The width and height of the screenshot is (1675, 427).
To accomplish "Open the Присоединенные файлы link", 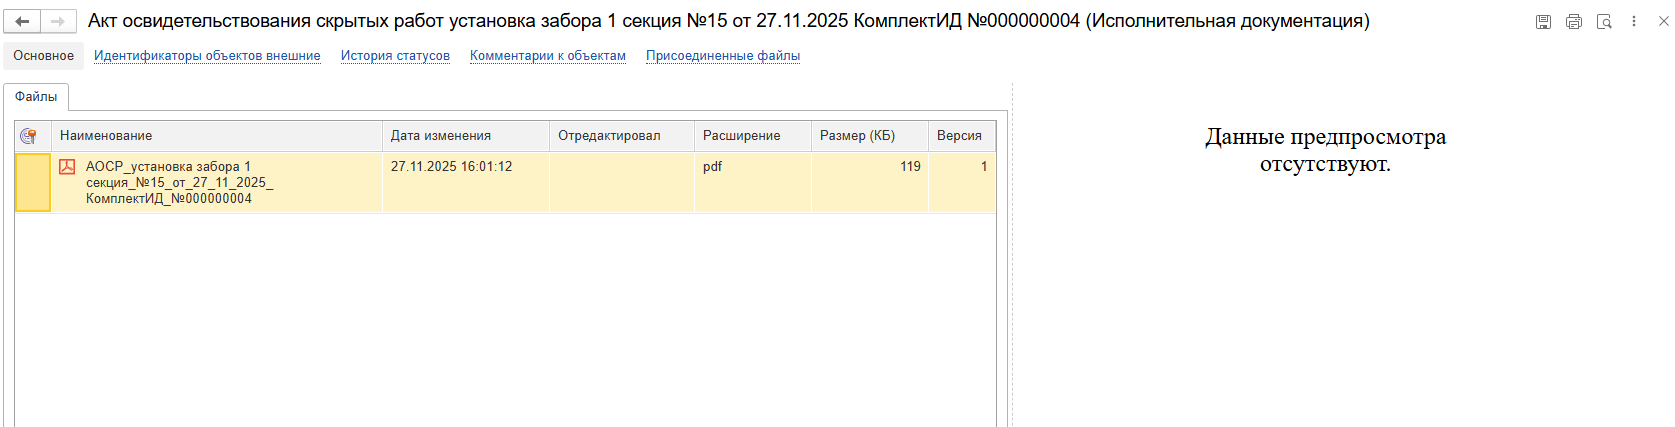I will click(x=723, y=56).
